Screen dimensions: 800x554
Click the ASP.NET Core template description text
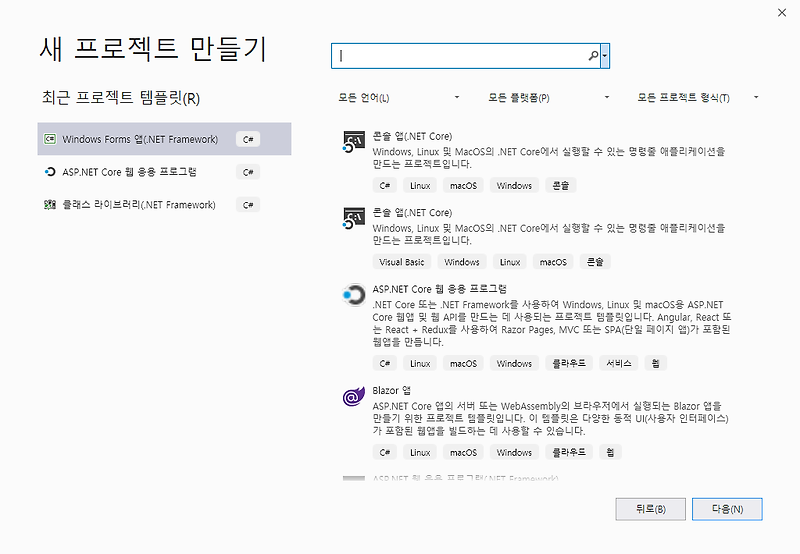[552, 323]
